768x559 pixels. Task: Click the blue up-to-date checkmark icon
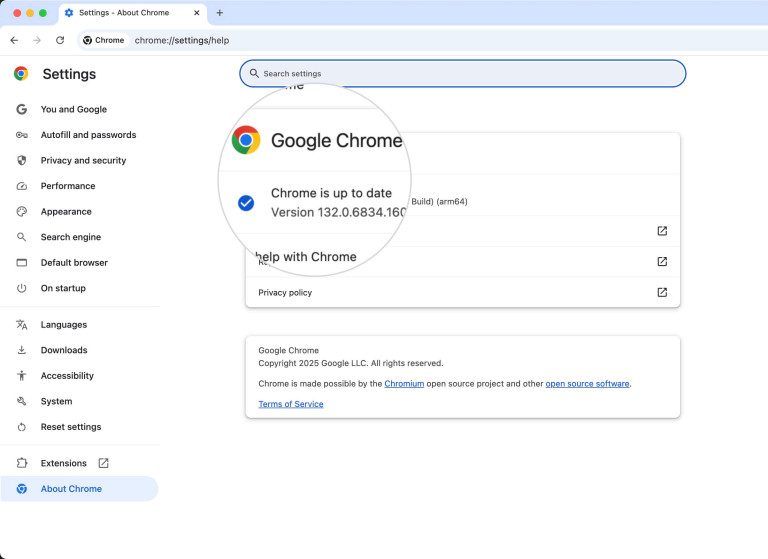click(x=246, y=203)
